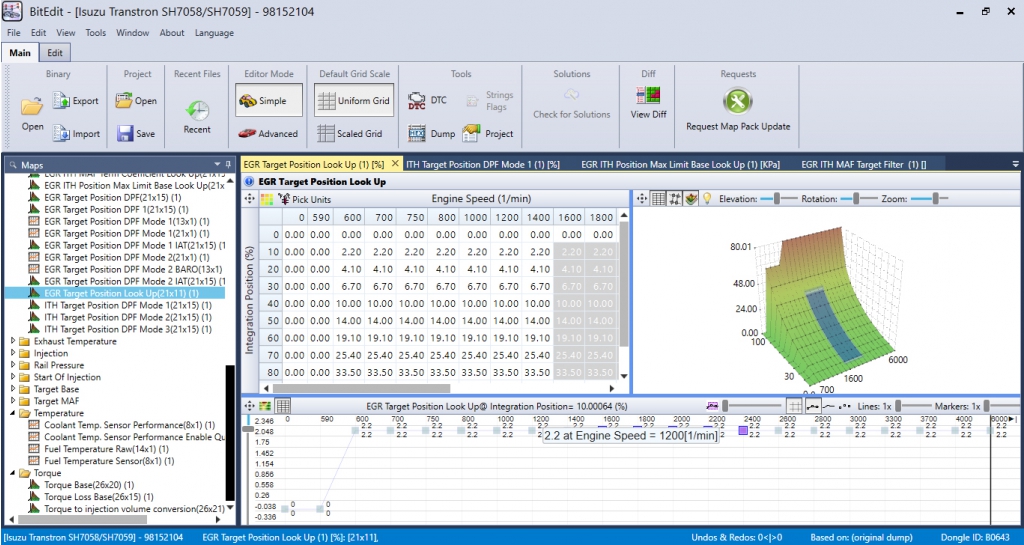1024x545 pixels.
Task: Click the Import binary icon
Action: (x=61, y=133)
